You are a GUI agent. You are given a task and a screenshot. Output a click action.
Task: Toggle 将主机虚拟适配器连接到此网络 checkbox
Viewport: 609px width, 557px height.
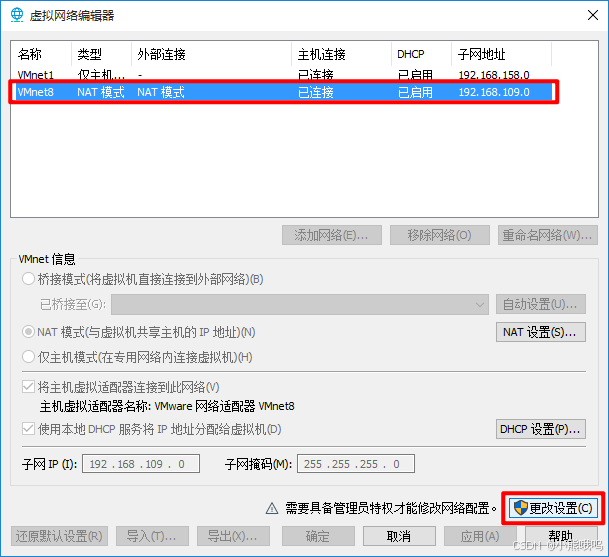(28, 386)
